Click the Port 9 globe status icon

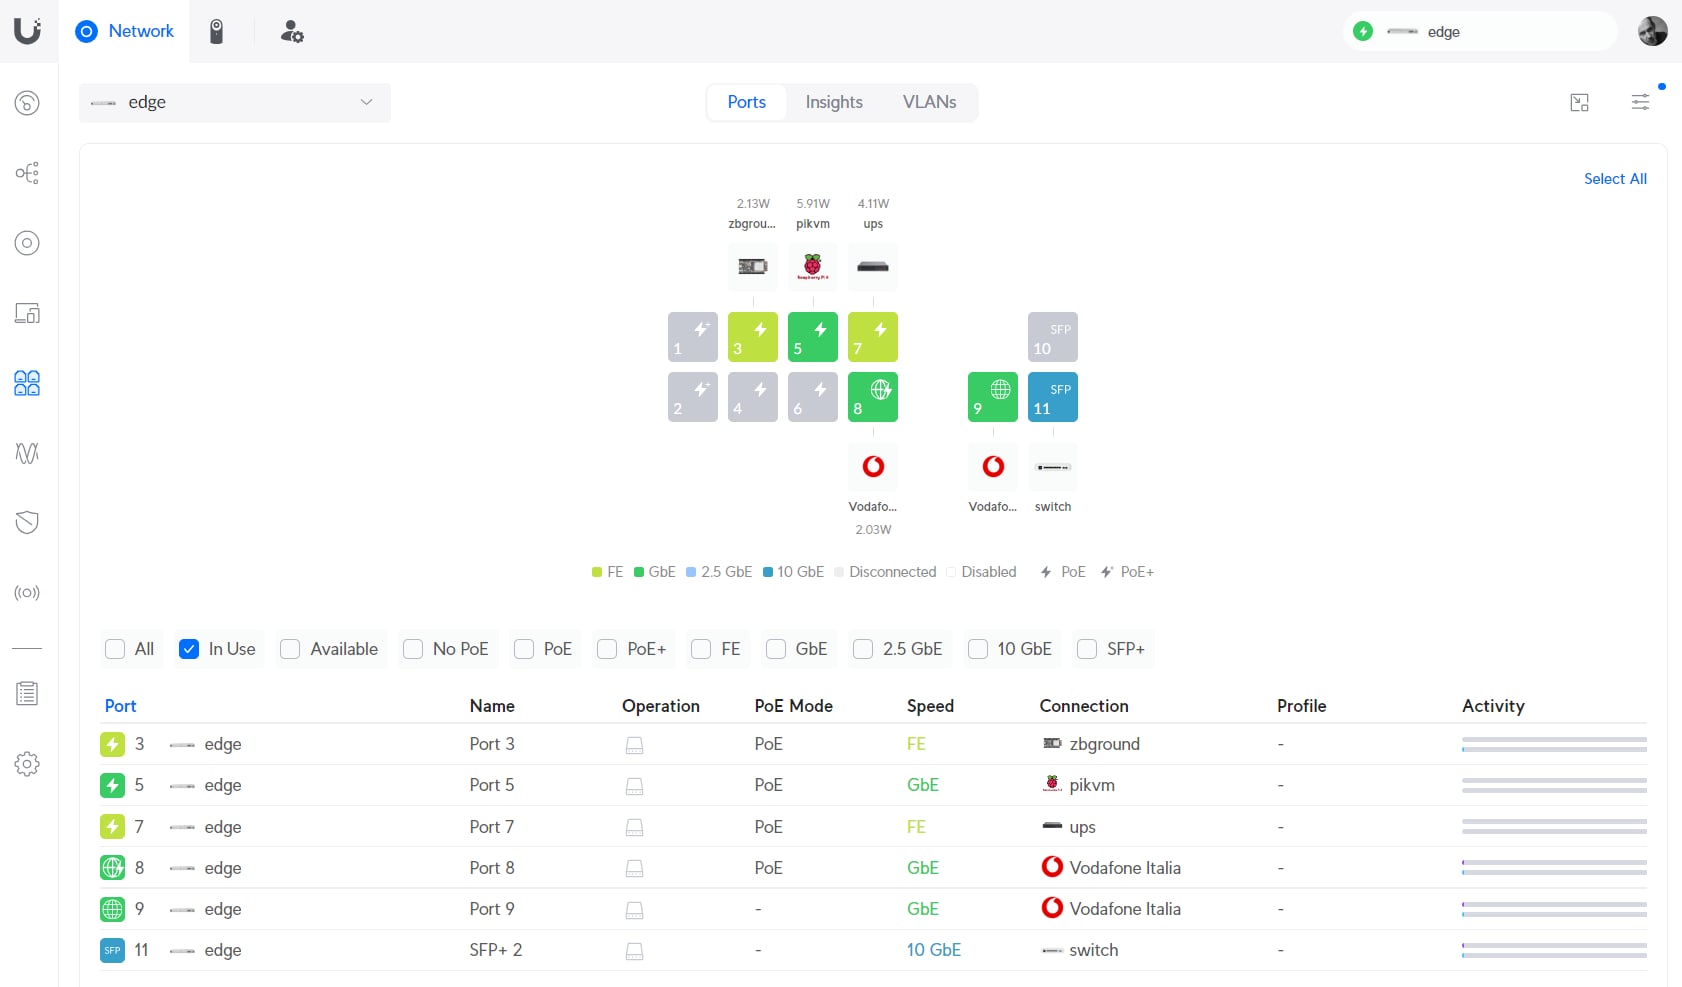pyautogui.click(x=113, y=909)
